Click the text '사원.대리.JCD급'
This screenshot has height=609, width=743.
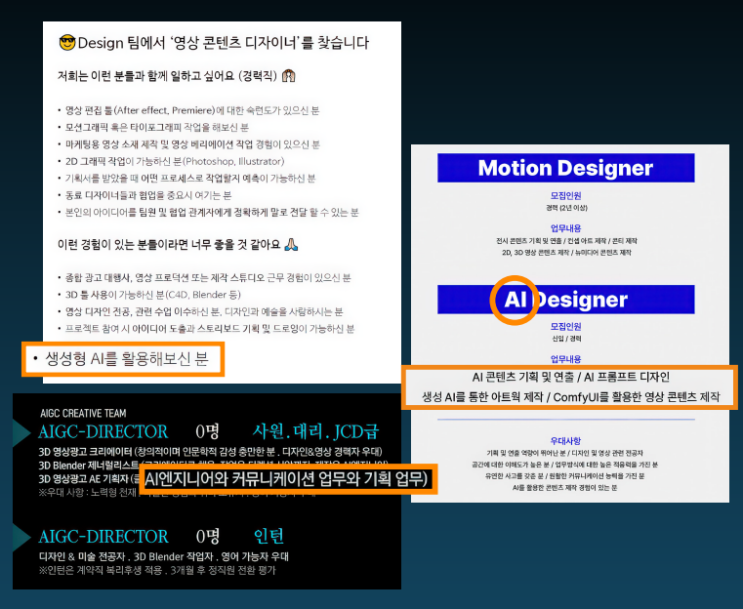(316, 432)
